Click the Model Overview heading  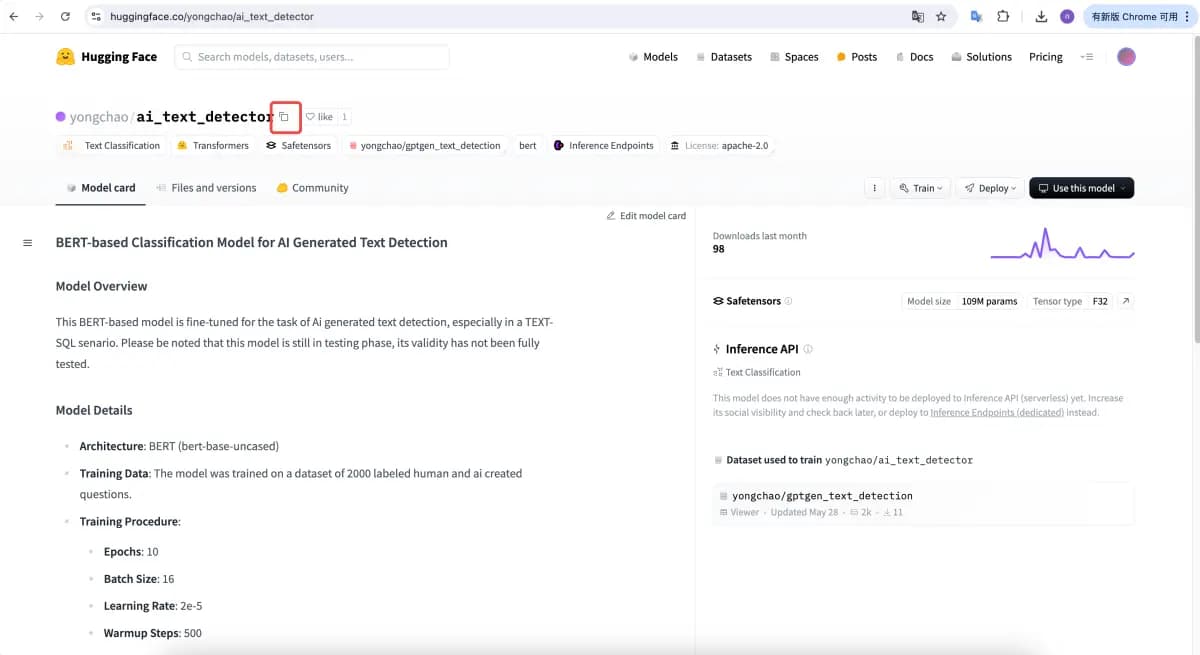pyautogui.click(x=101, y=286)
